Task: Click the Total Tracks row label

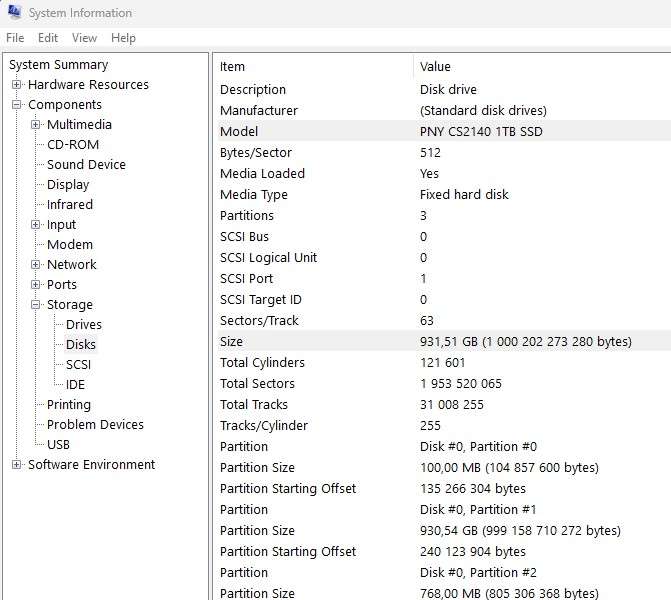Action: (254, 404)
